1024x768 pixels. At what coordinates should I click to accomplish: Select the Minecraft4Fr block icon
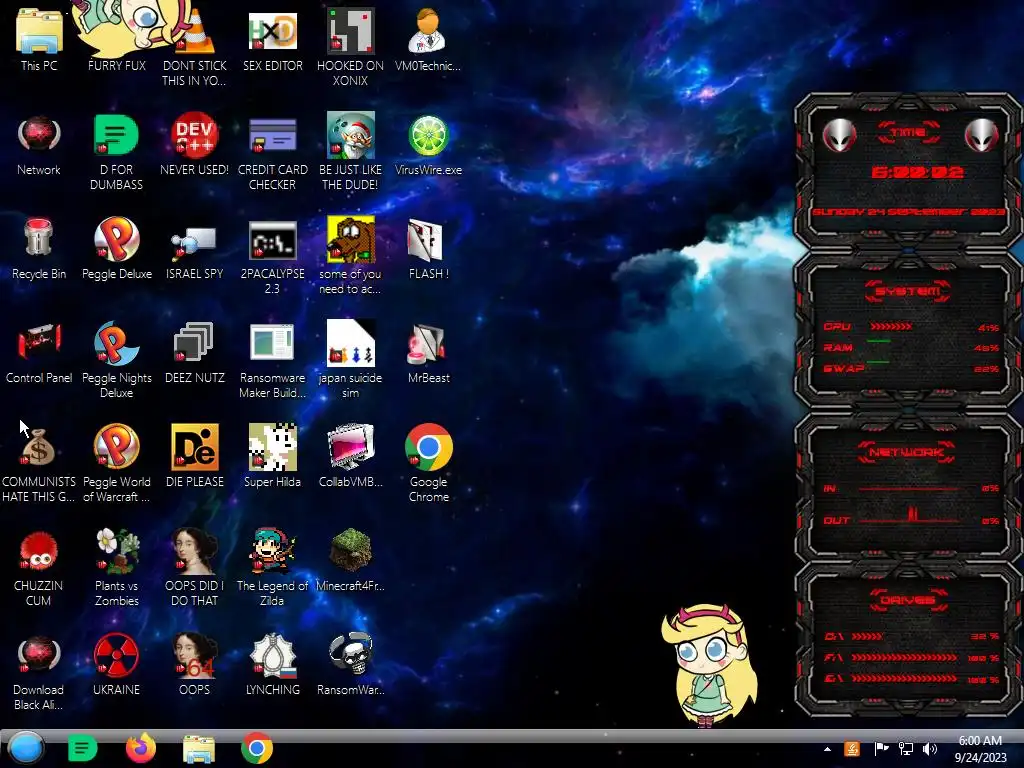350,560
